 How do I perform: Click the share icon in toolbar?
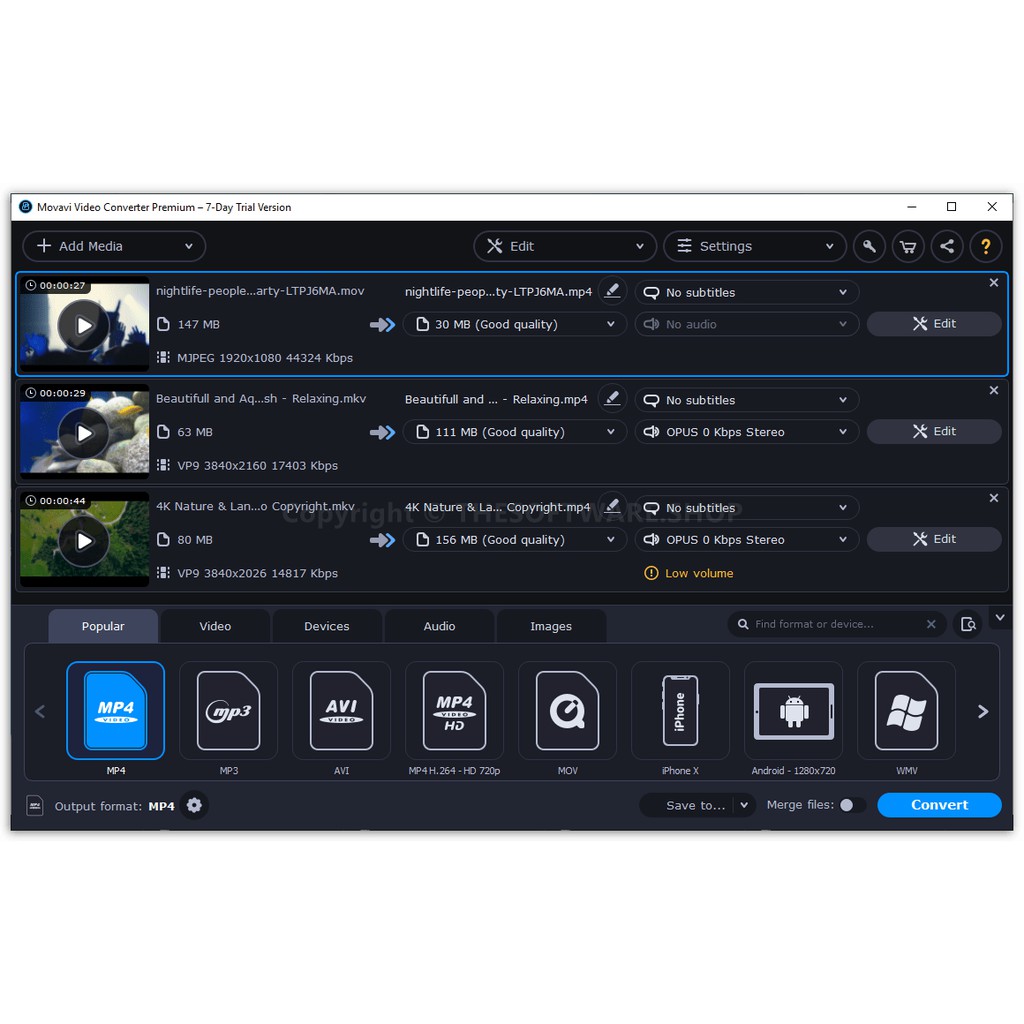click(947, 246)
